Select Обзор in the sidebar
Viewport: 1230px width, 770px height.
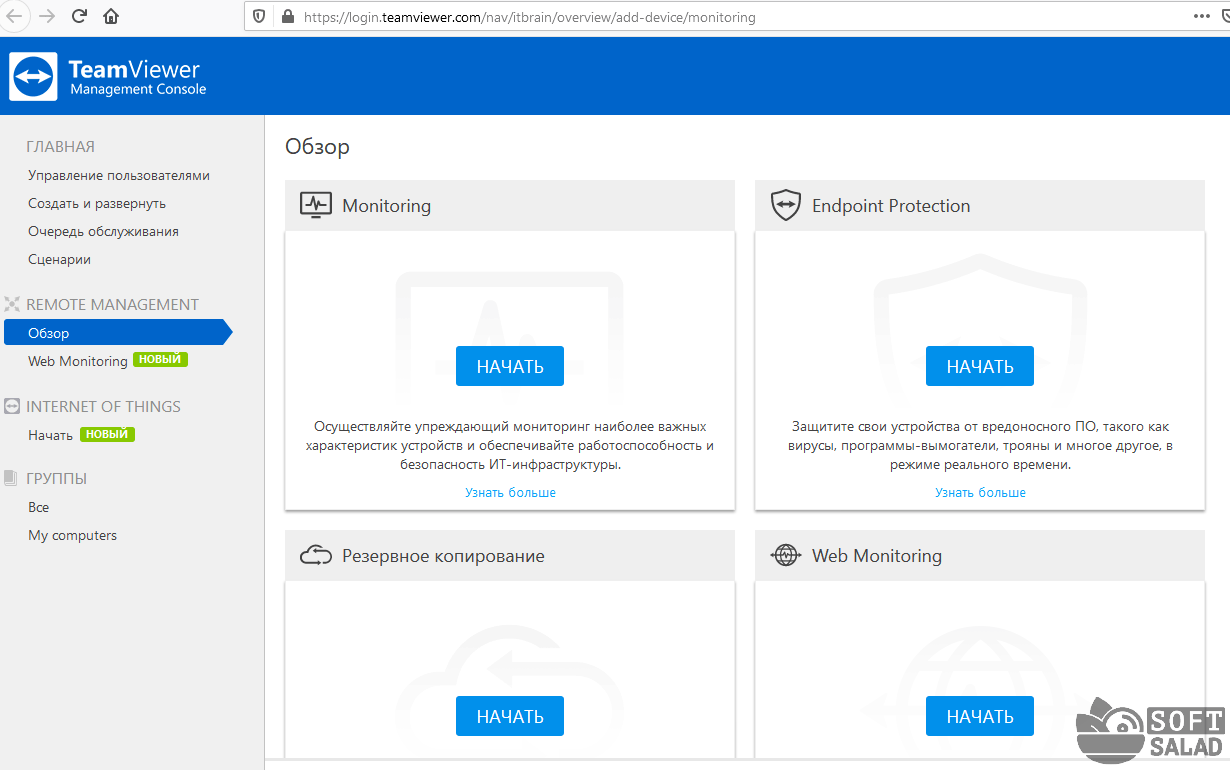(x=117, y=333)
